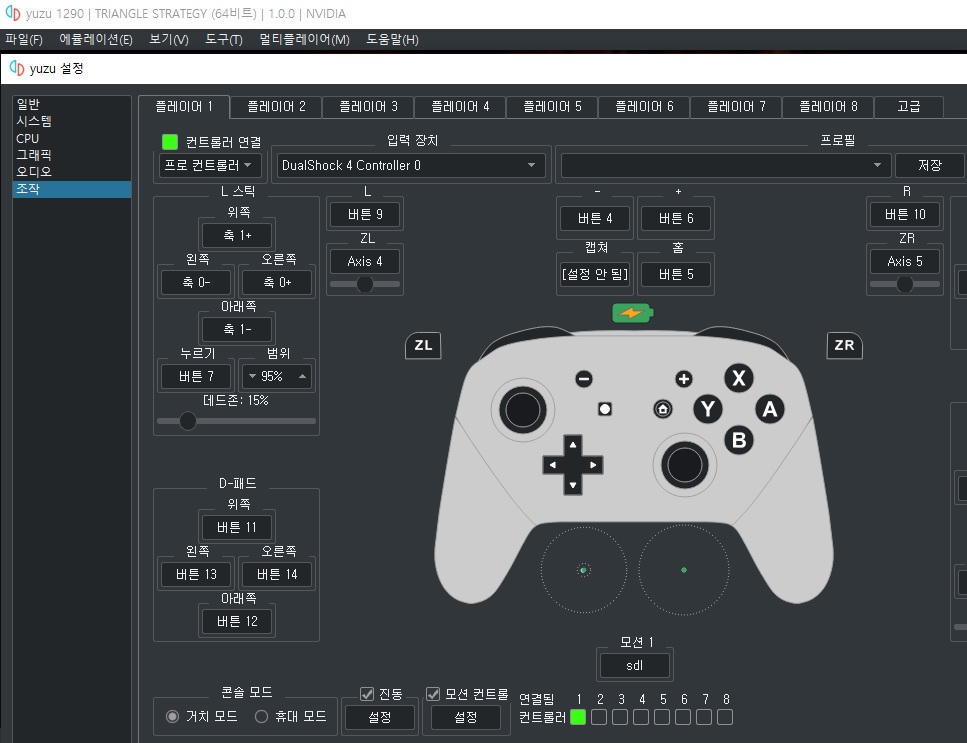Click the capture button on controller image

click(605, 409)
